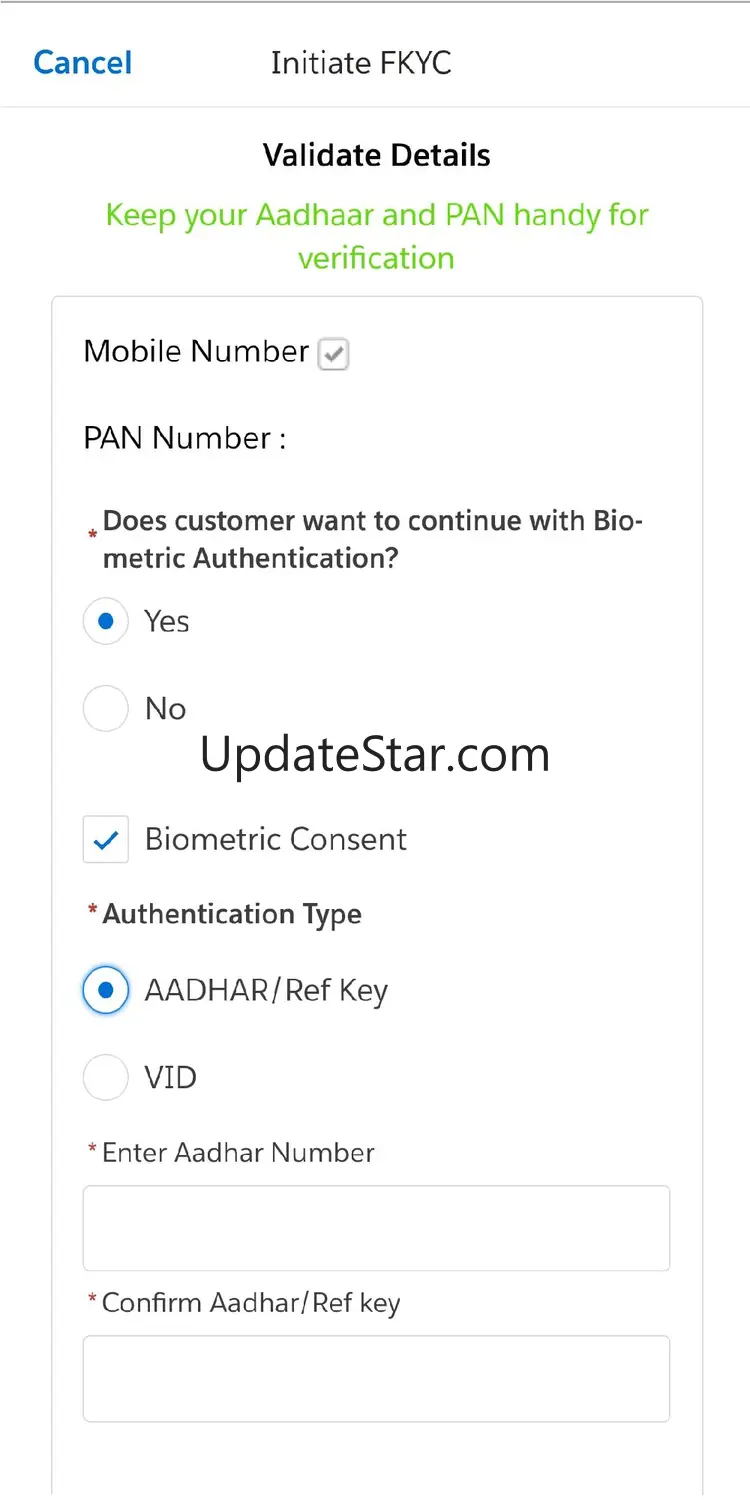750x1500 pixels.
Task: Focus the Confirm Aadhar/Ref key input field
Action: tap(376, 1378)
